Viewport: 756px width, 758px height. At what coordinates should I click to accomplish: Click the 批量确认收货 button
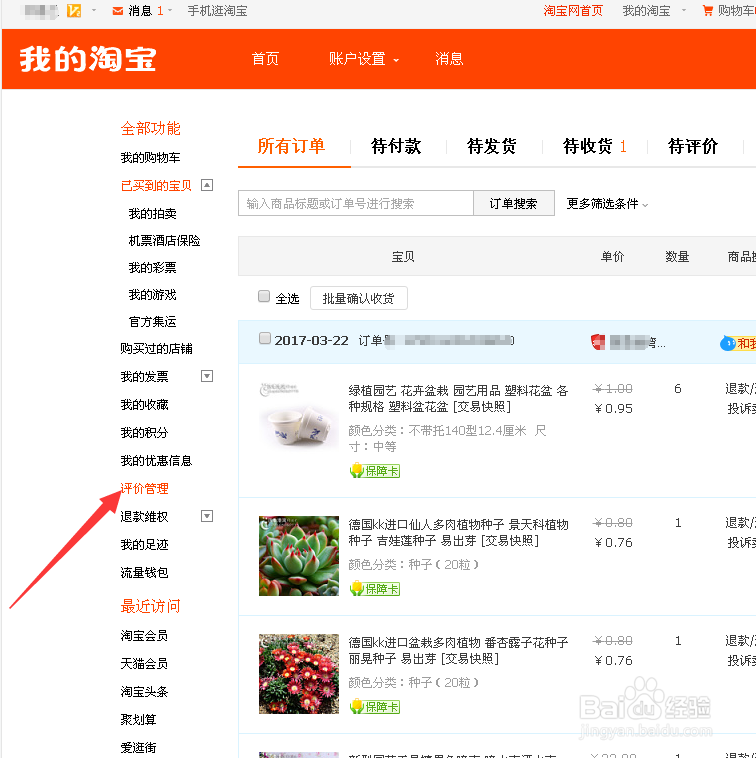(359, 298)
